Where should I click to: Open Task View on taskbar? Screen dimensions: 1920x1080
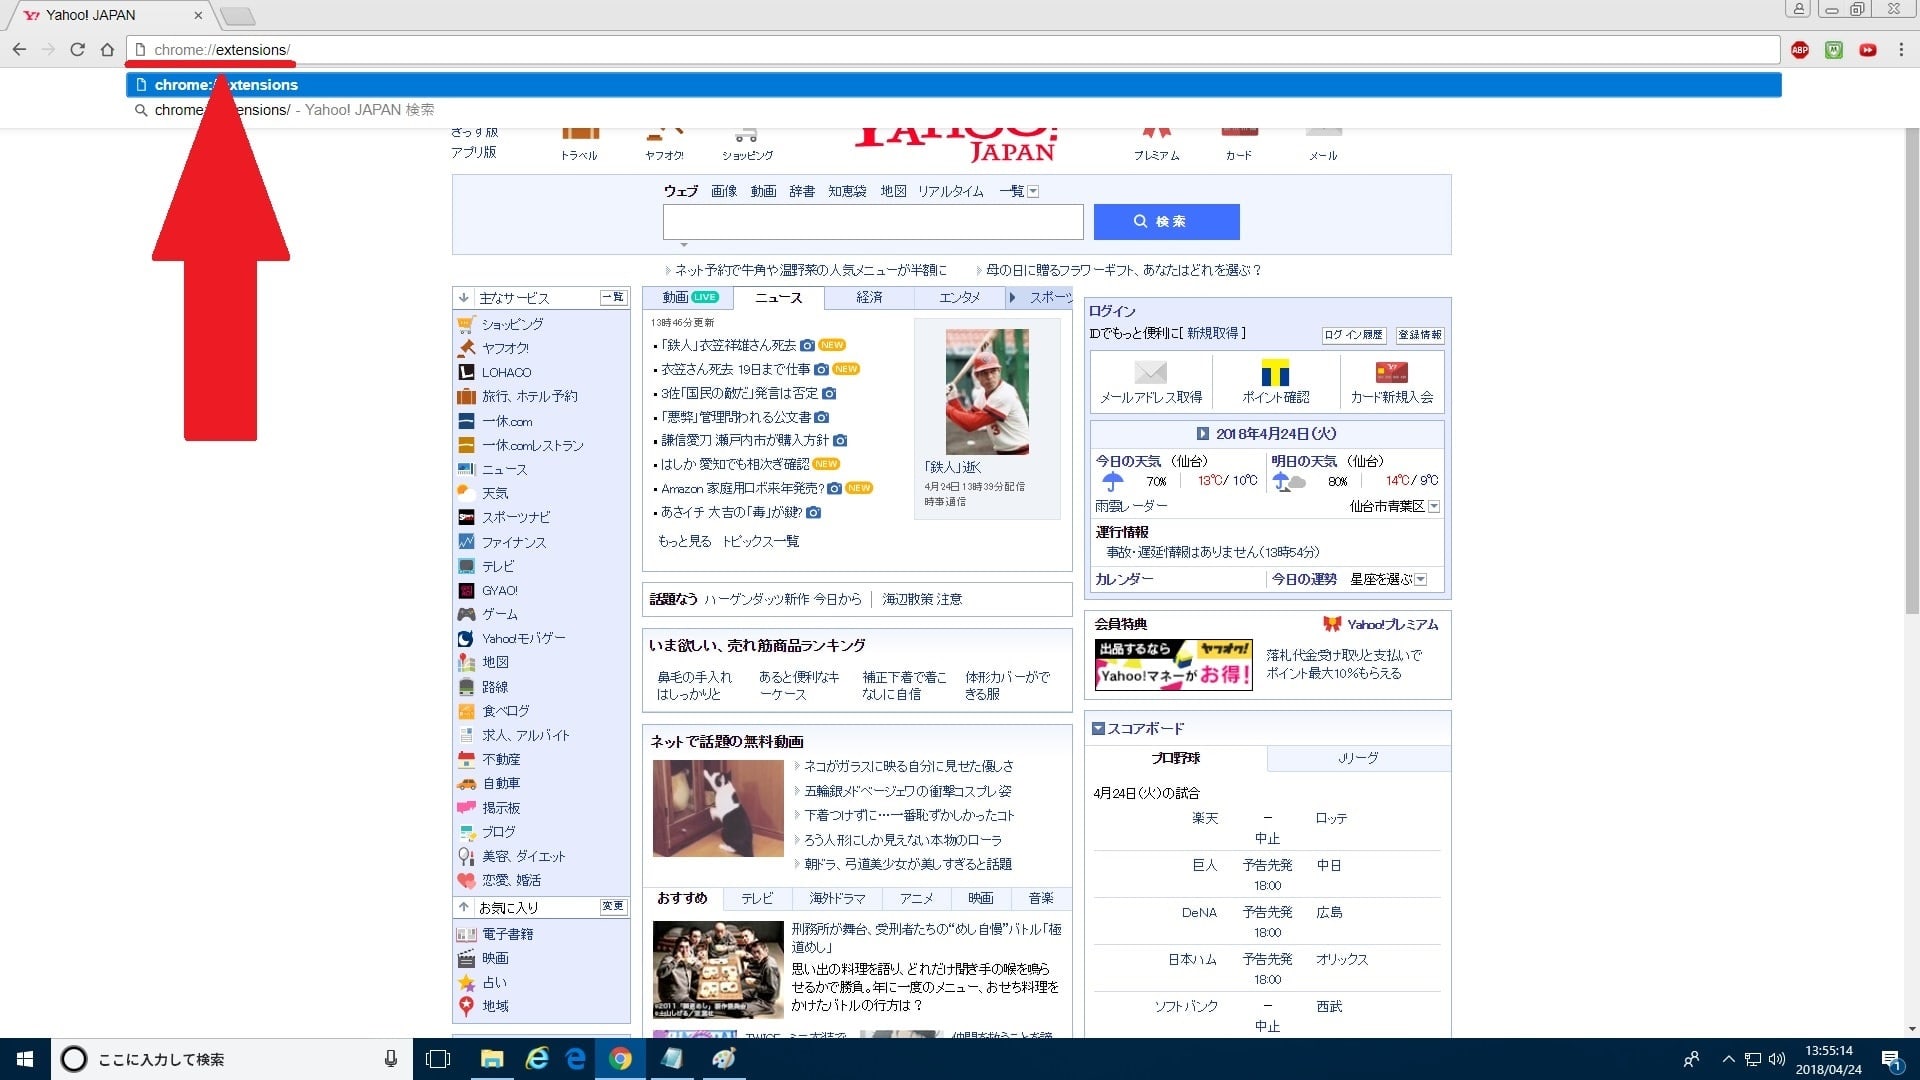pyautogui.click(x=438, y=1059)
